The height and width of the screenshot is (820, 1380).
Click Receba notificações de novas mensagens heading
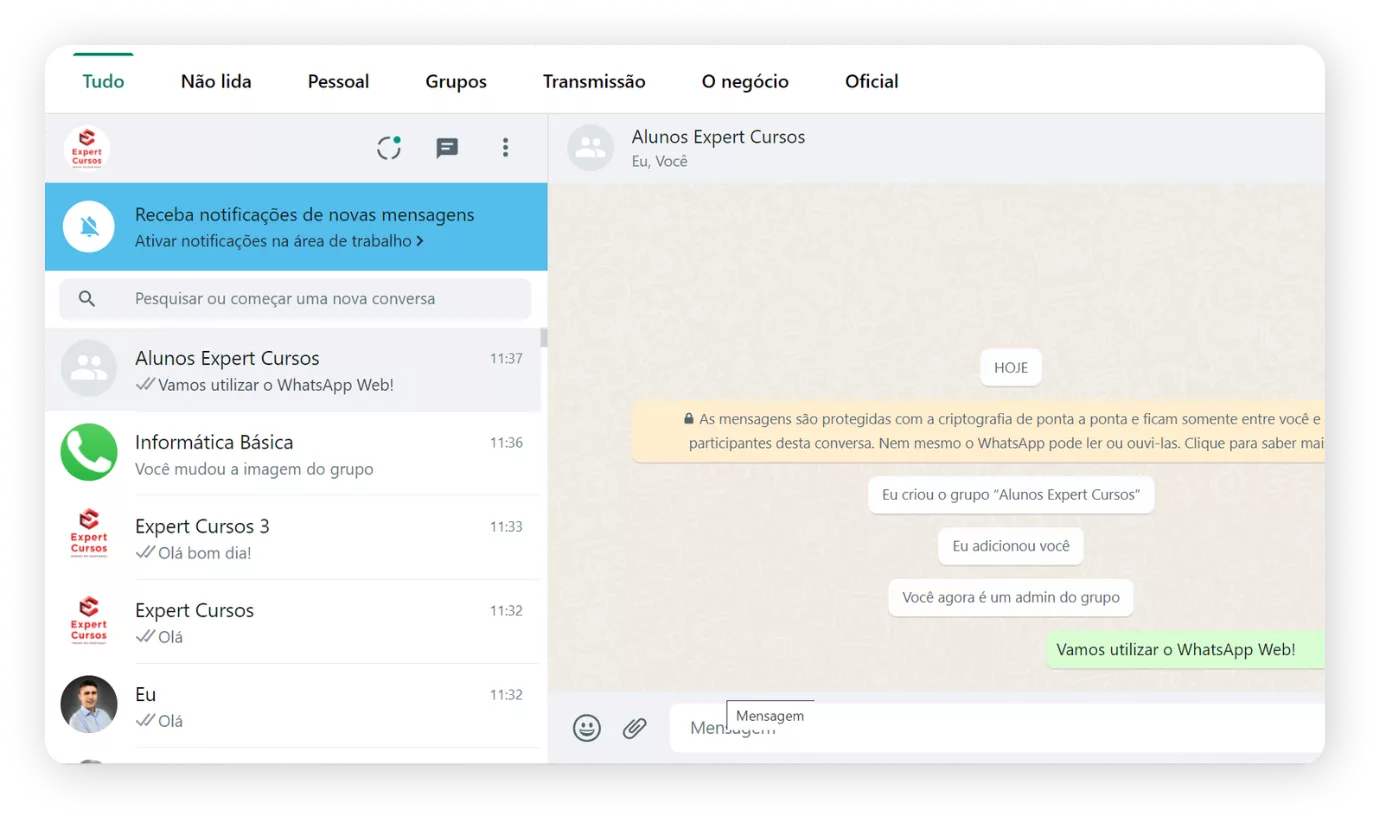point(305,215)
